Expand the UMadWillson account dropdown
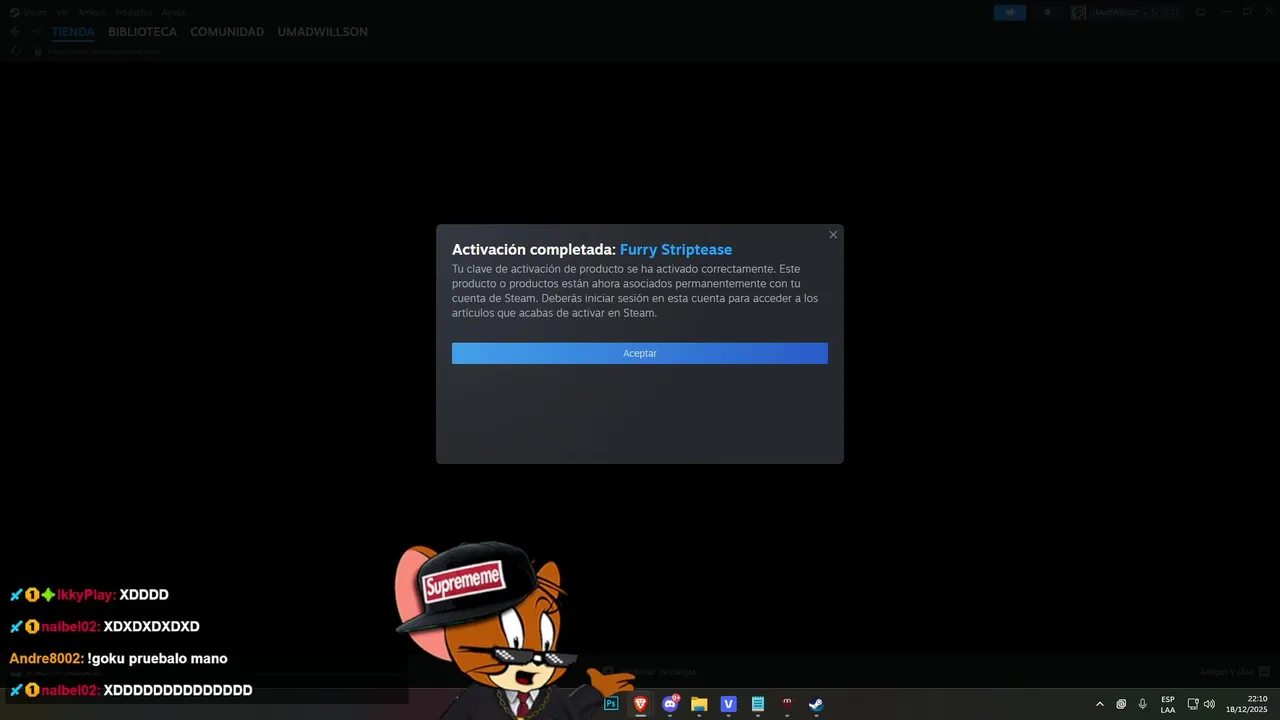 [1126, 12]
